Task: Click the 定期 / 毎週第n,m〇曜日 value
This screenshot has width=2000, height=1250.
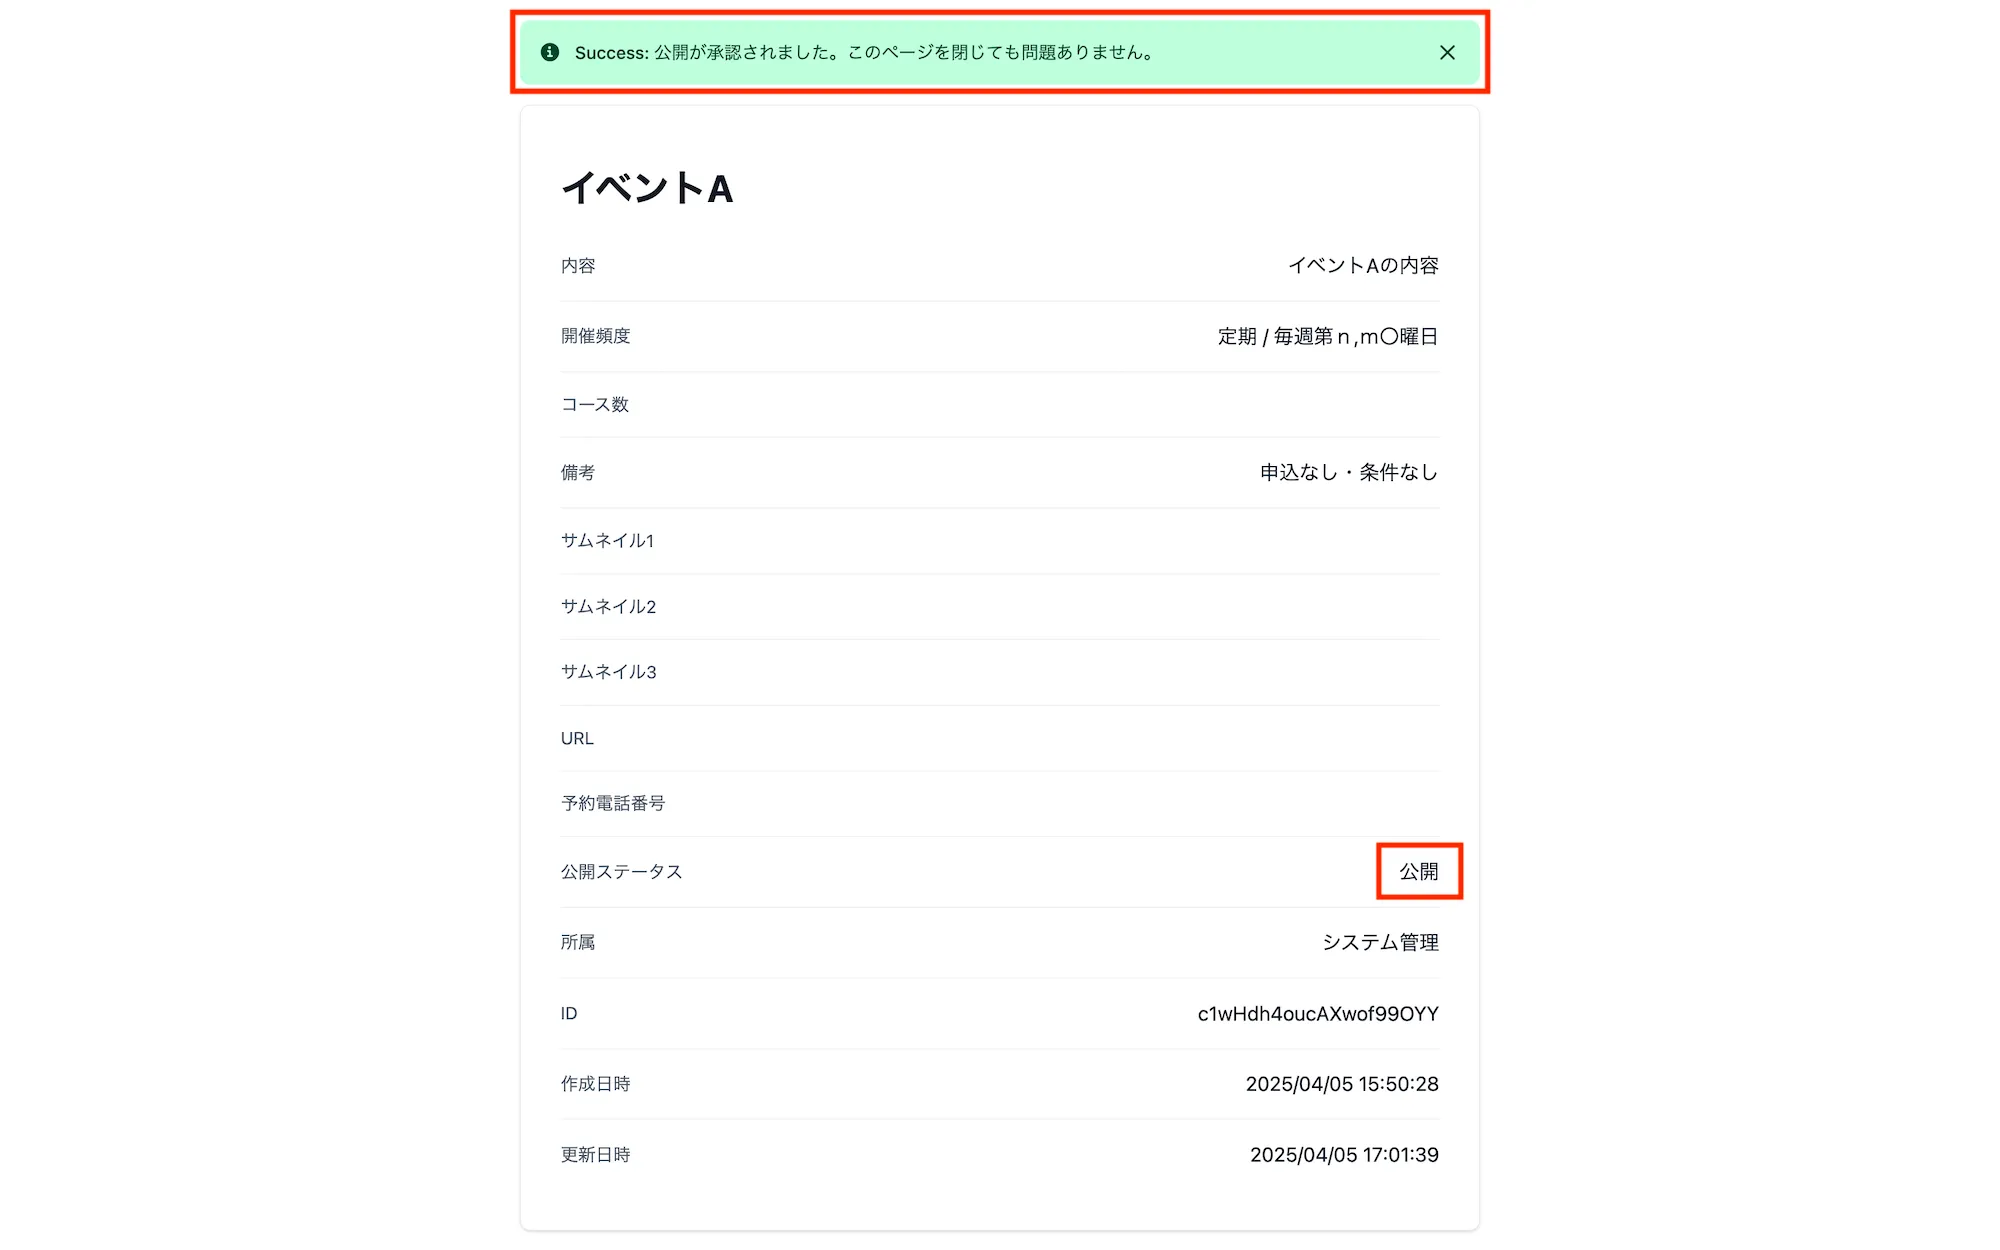Action: [1328, 336]
